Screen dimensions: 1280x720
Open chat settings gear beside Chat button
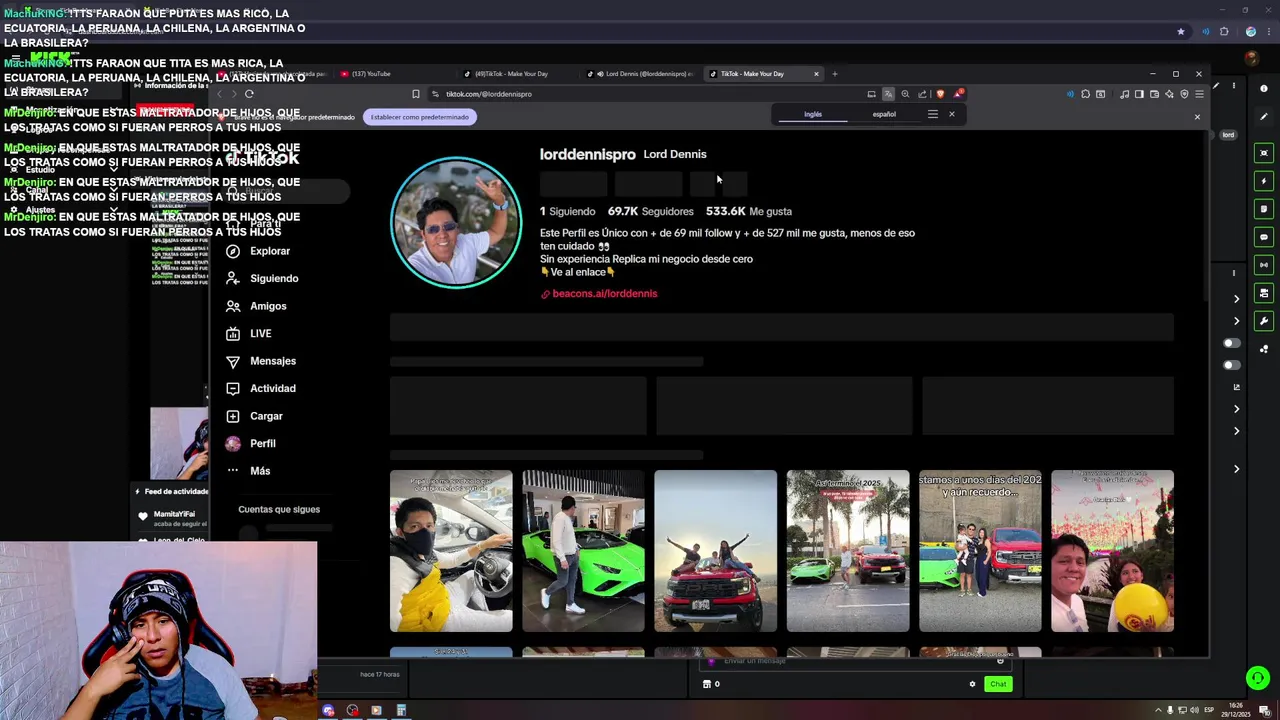pyautogui.click(x=972, y=684)
